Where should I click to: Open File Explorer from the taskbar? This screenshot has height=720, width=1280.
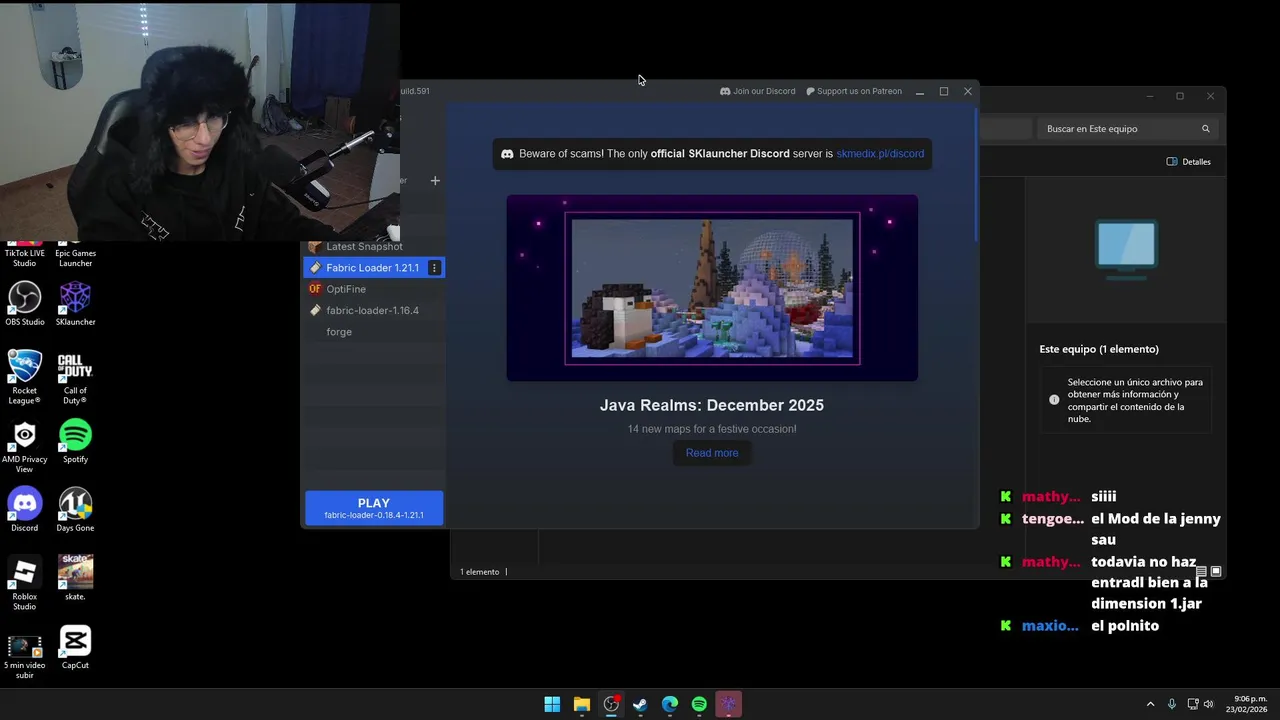tap(581, 704)
